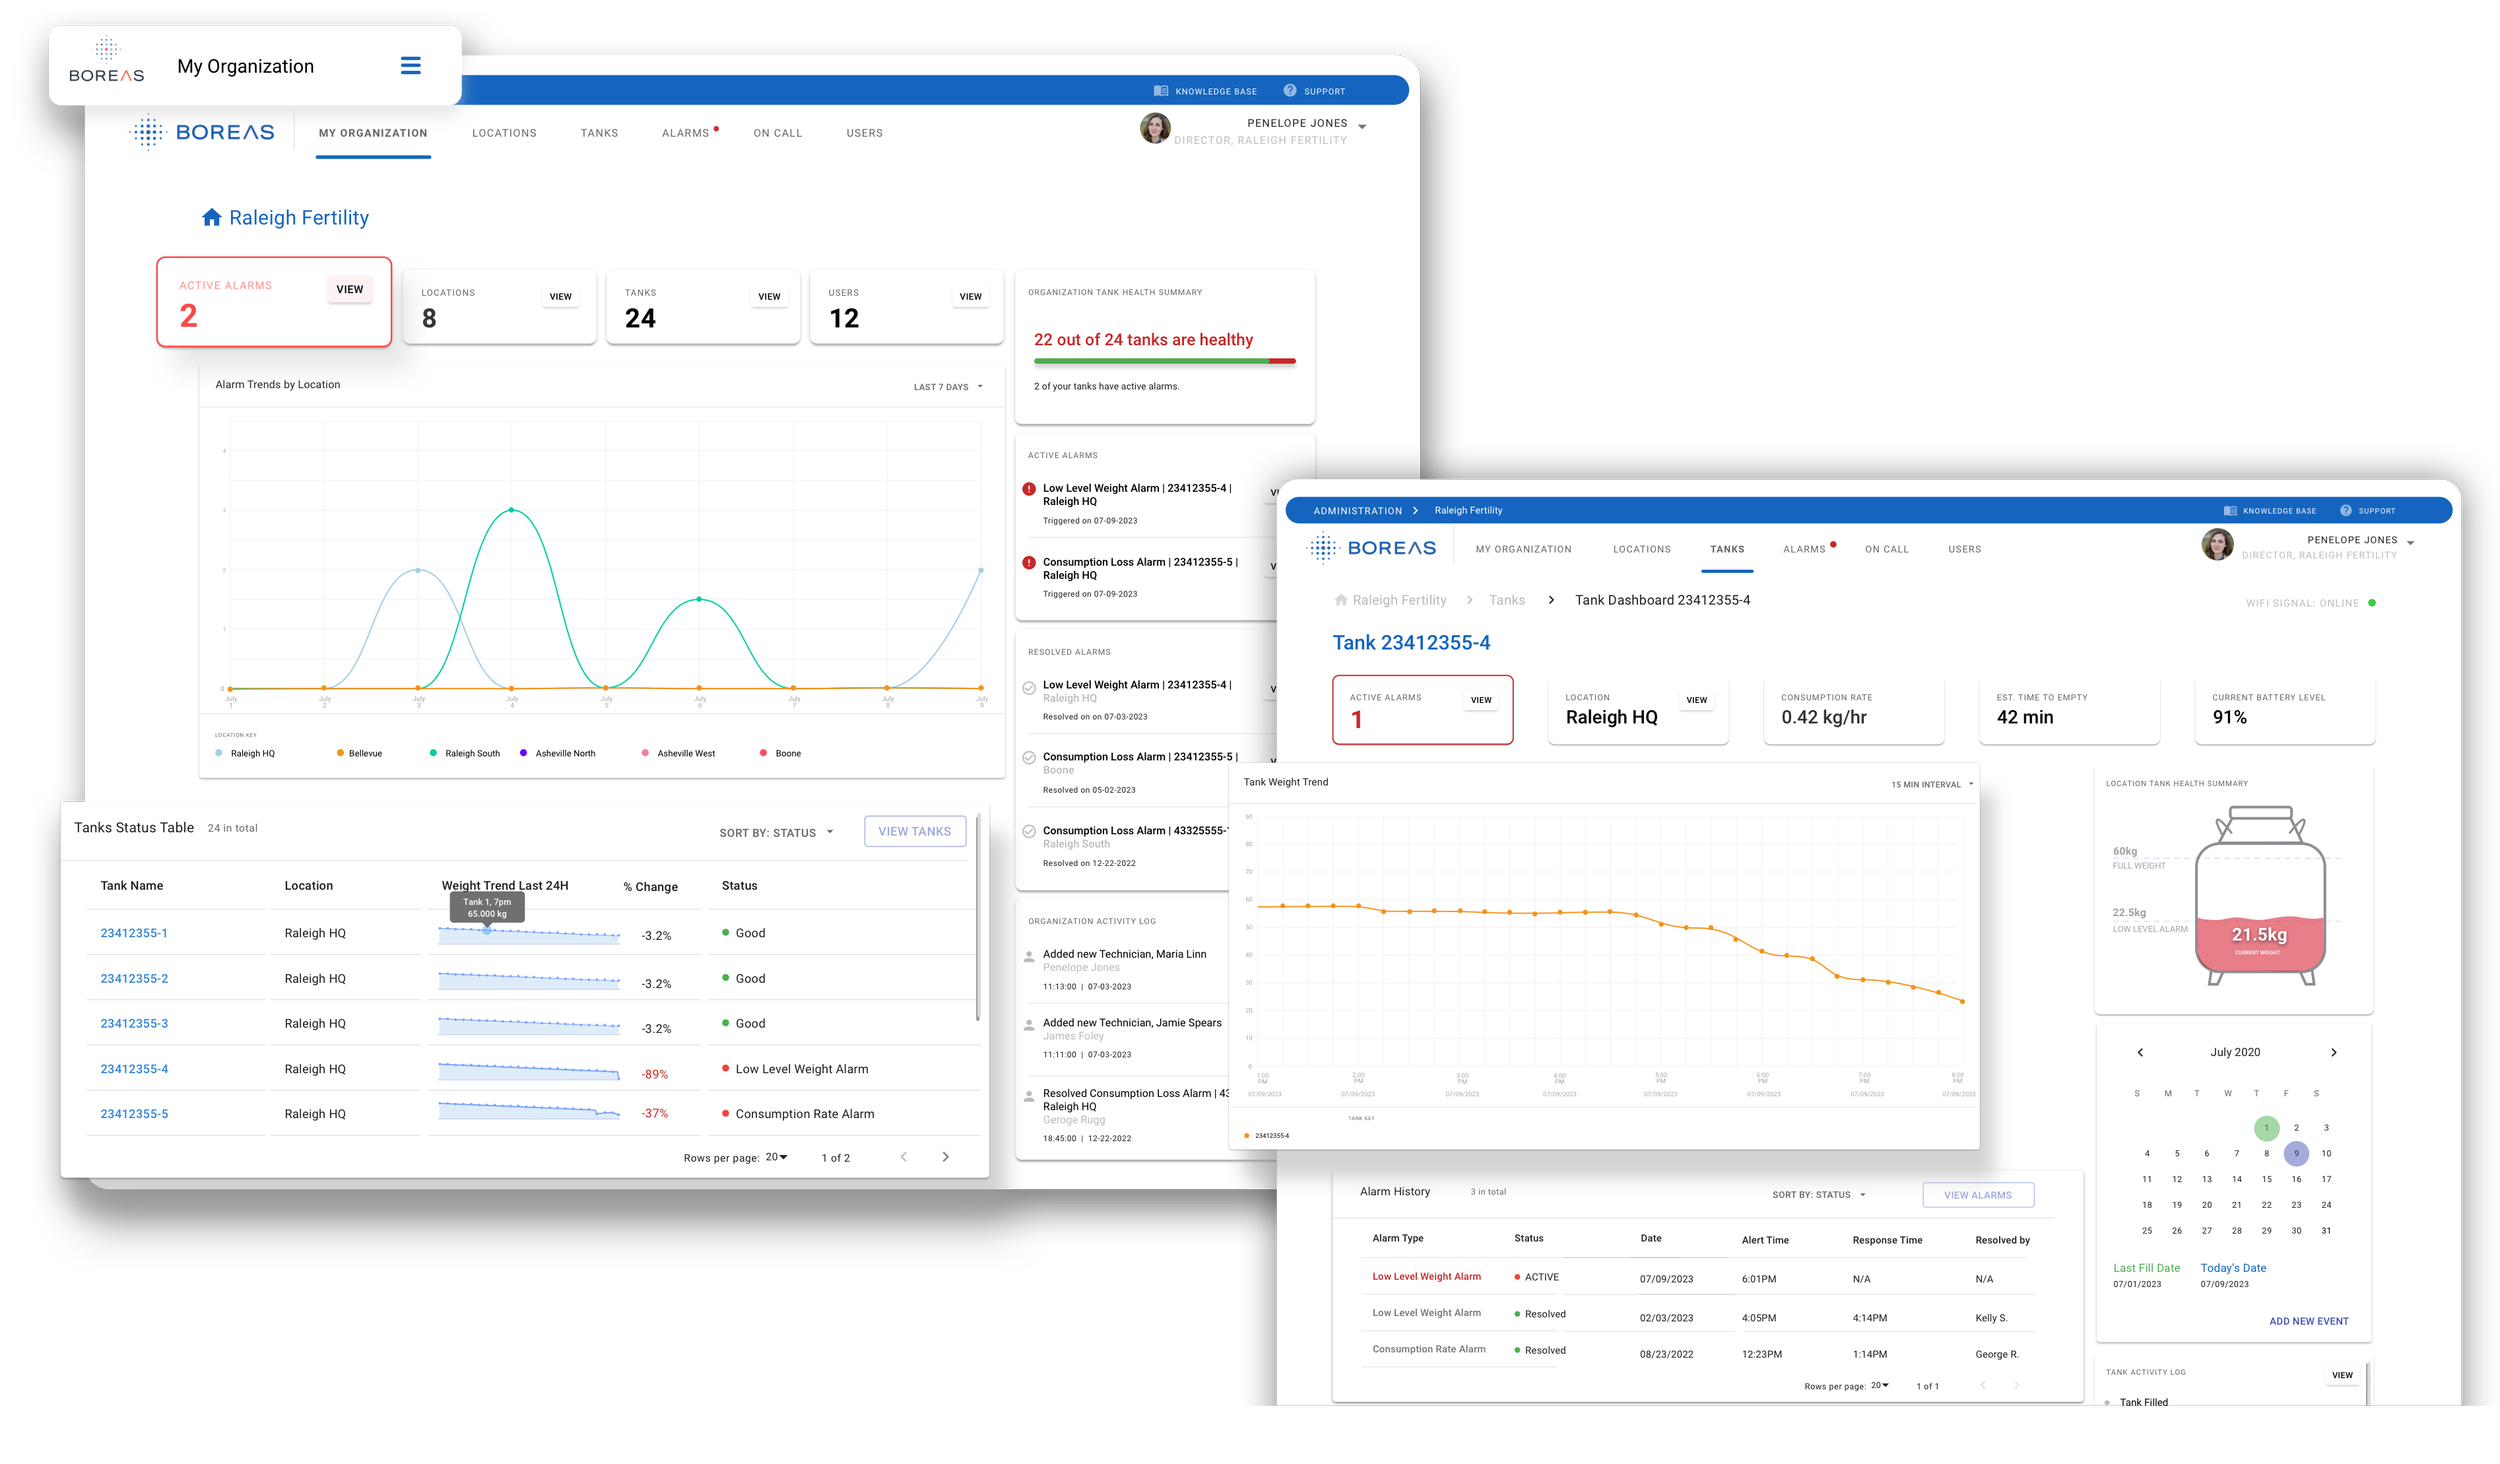This screenshot has width=2500, height=1464.
Task: Click the Knowledge Base book icon
Action: click(x=1160, y=91)
